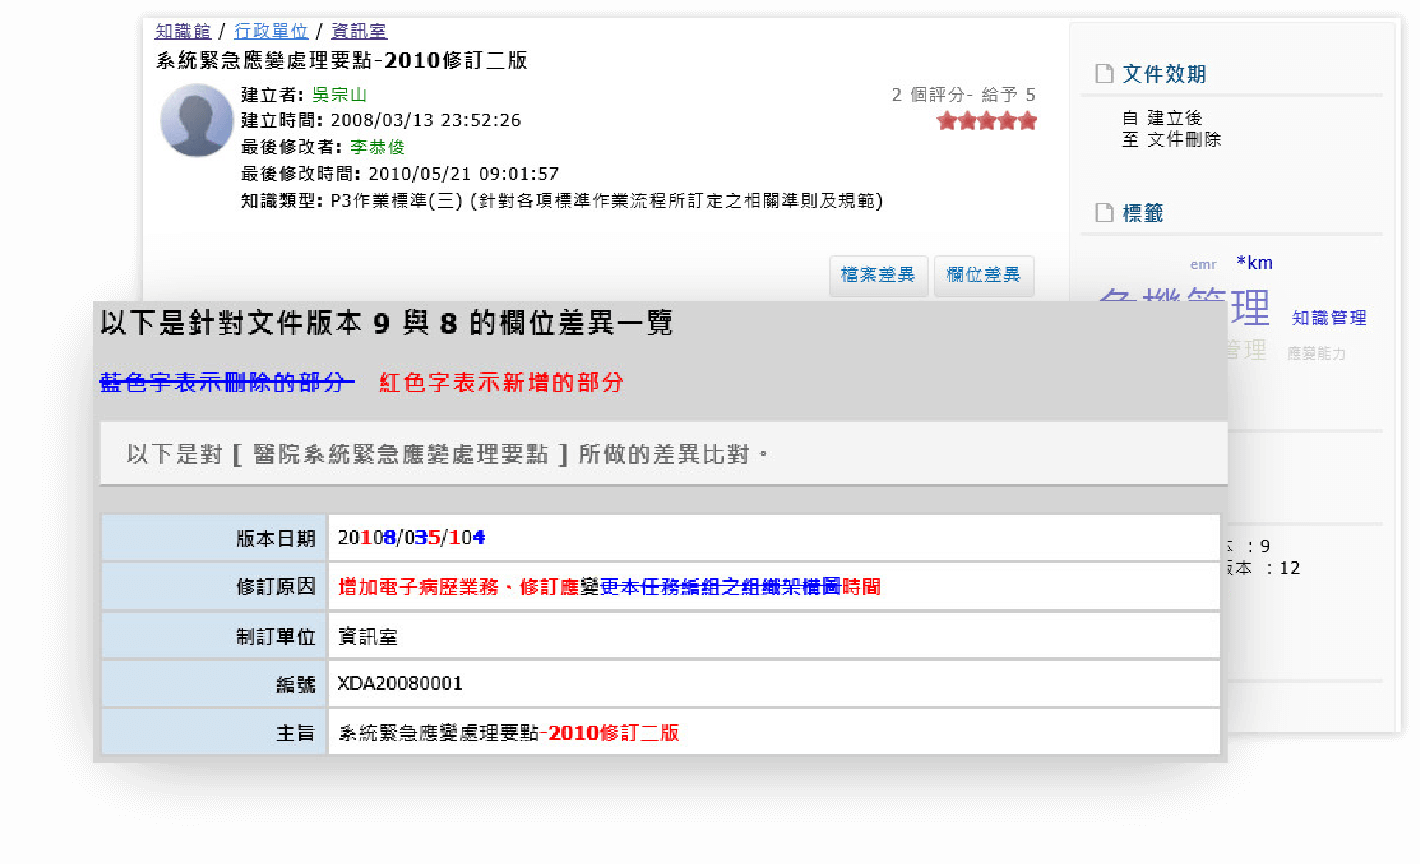This screenshot has width=1420, height=864.
Task: Click the red 紅色字表示新增的部分 legend
Action: tap(502, 382)
